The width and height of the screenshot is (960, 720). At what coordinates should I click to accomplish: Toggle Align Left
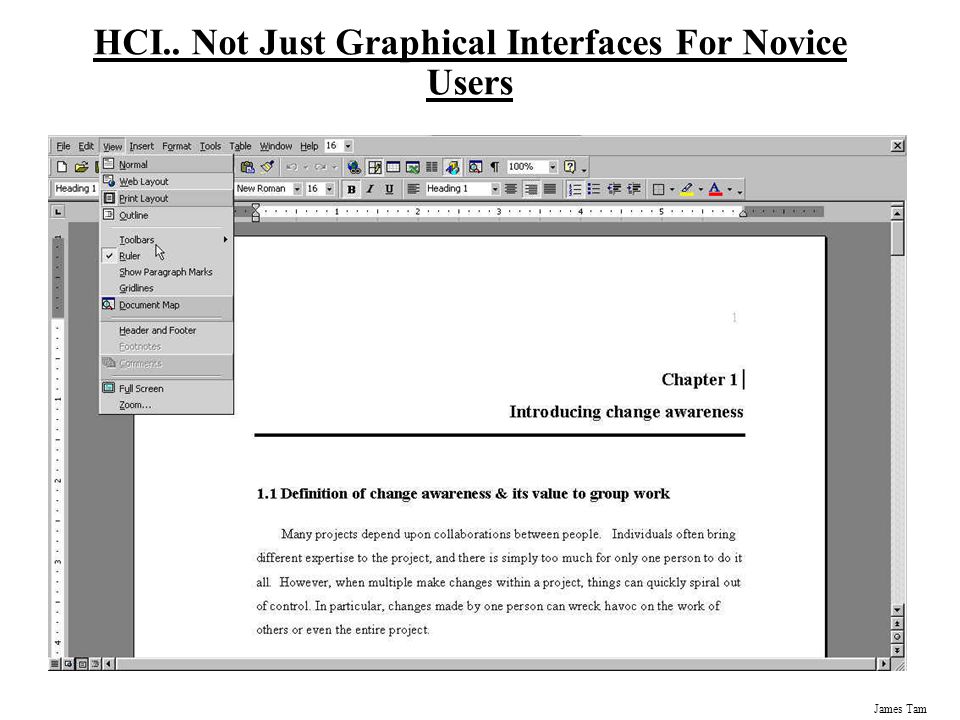tap(413, 189)
